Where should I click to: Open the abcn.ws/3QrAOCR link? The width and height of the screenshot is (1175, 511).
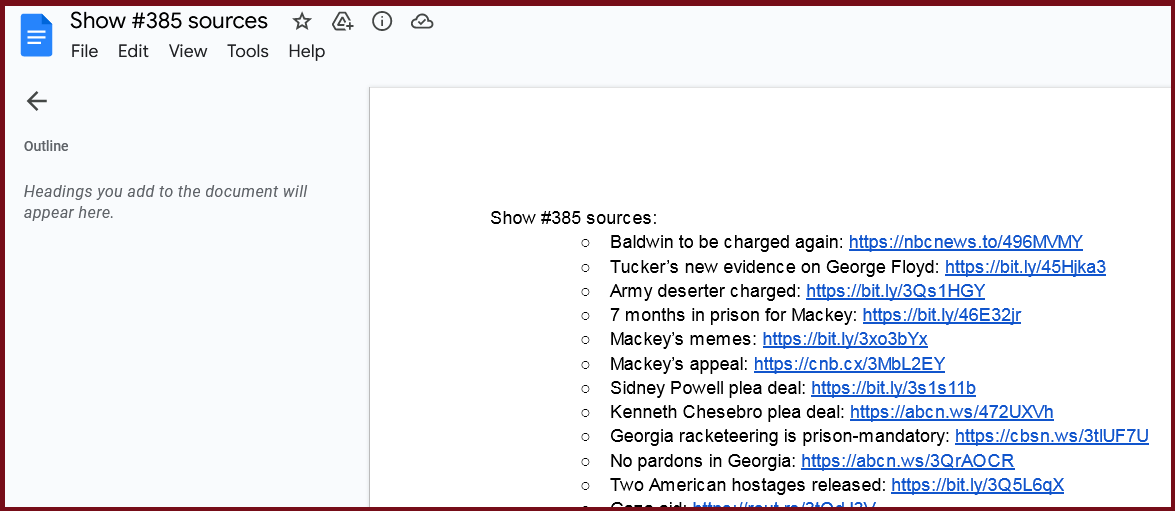coord(907,460)
